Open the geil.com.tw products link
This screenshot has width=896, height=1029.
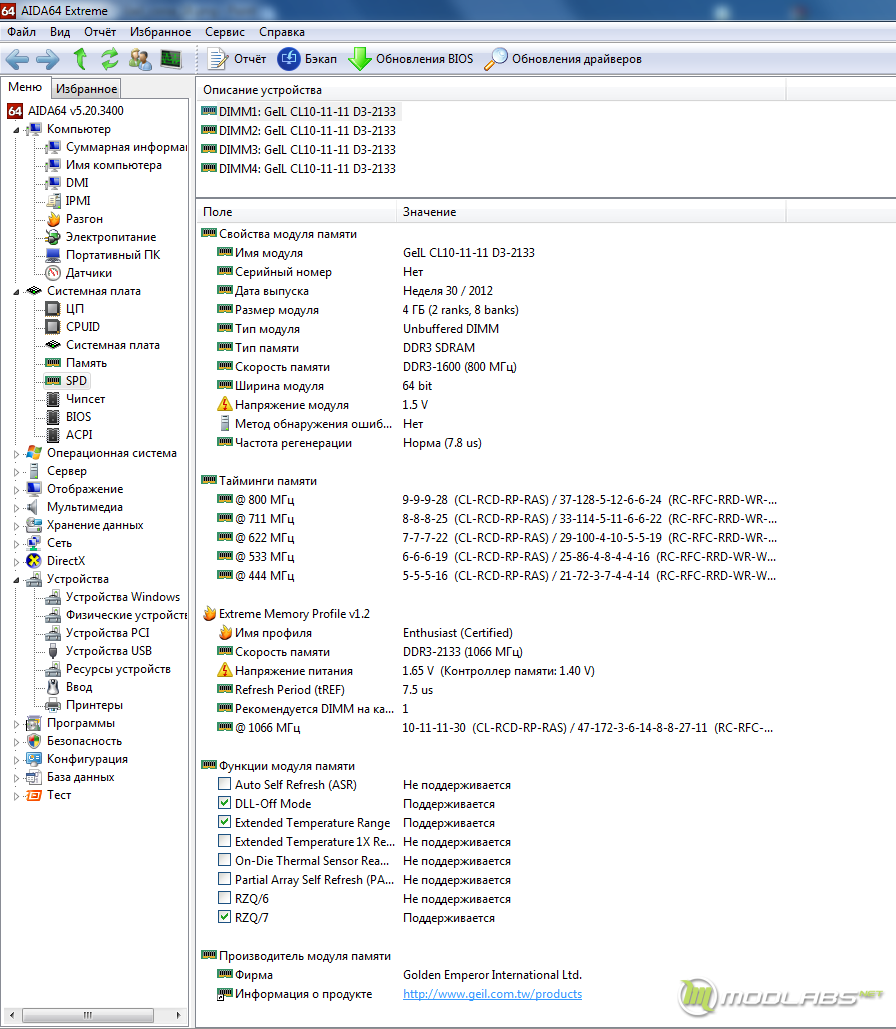(492, 994)
